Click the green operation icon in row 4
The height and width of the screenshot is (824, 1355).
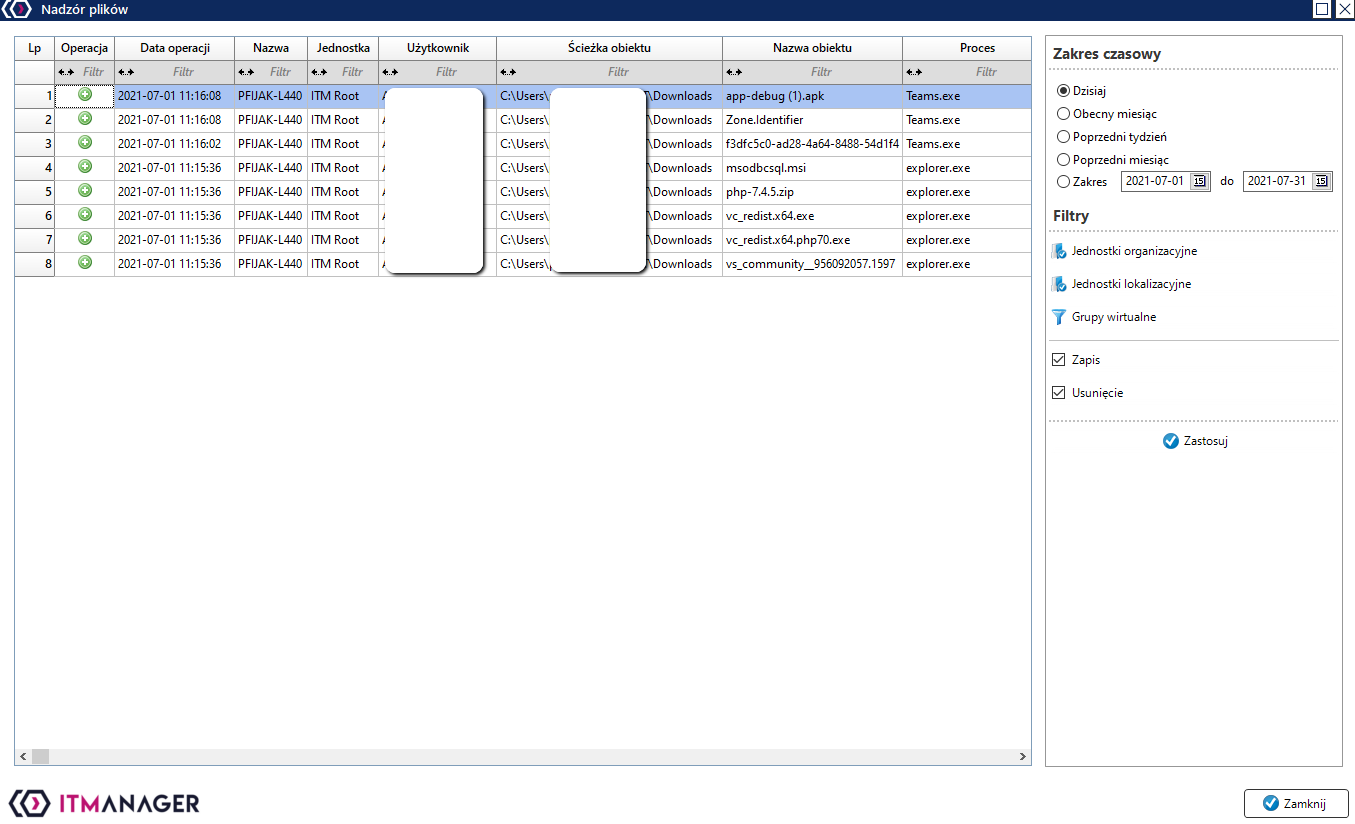[85, 166]
